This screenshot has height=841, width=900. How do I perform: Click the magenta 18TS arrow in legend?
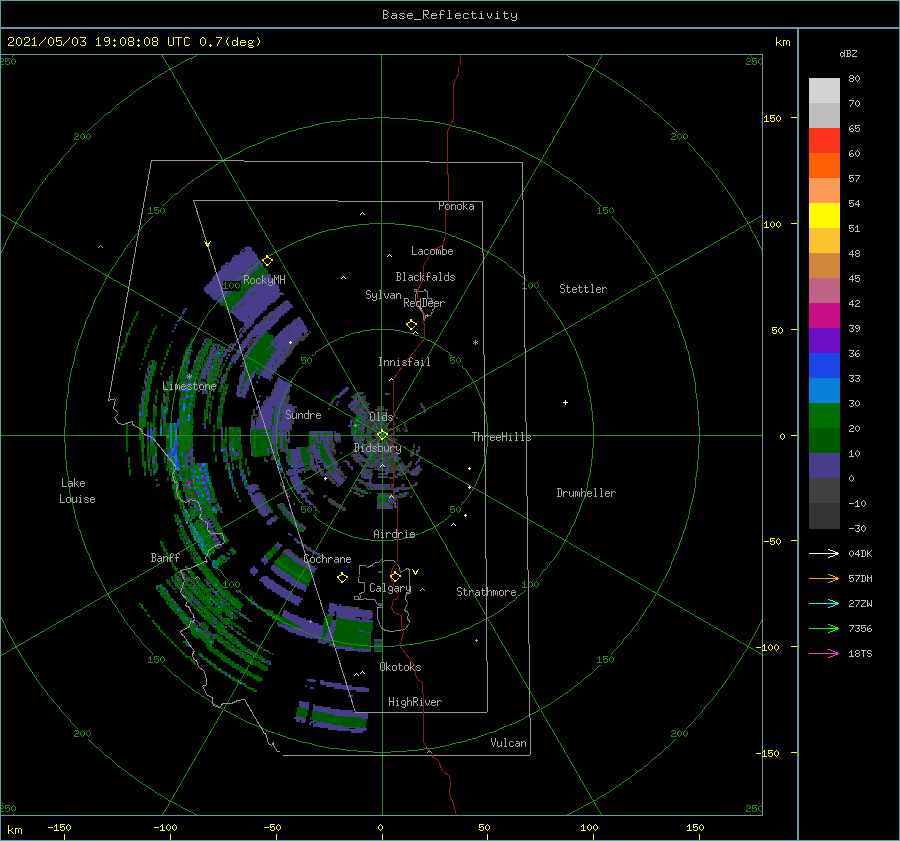(x=824, y=653)
